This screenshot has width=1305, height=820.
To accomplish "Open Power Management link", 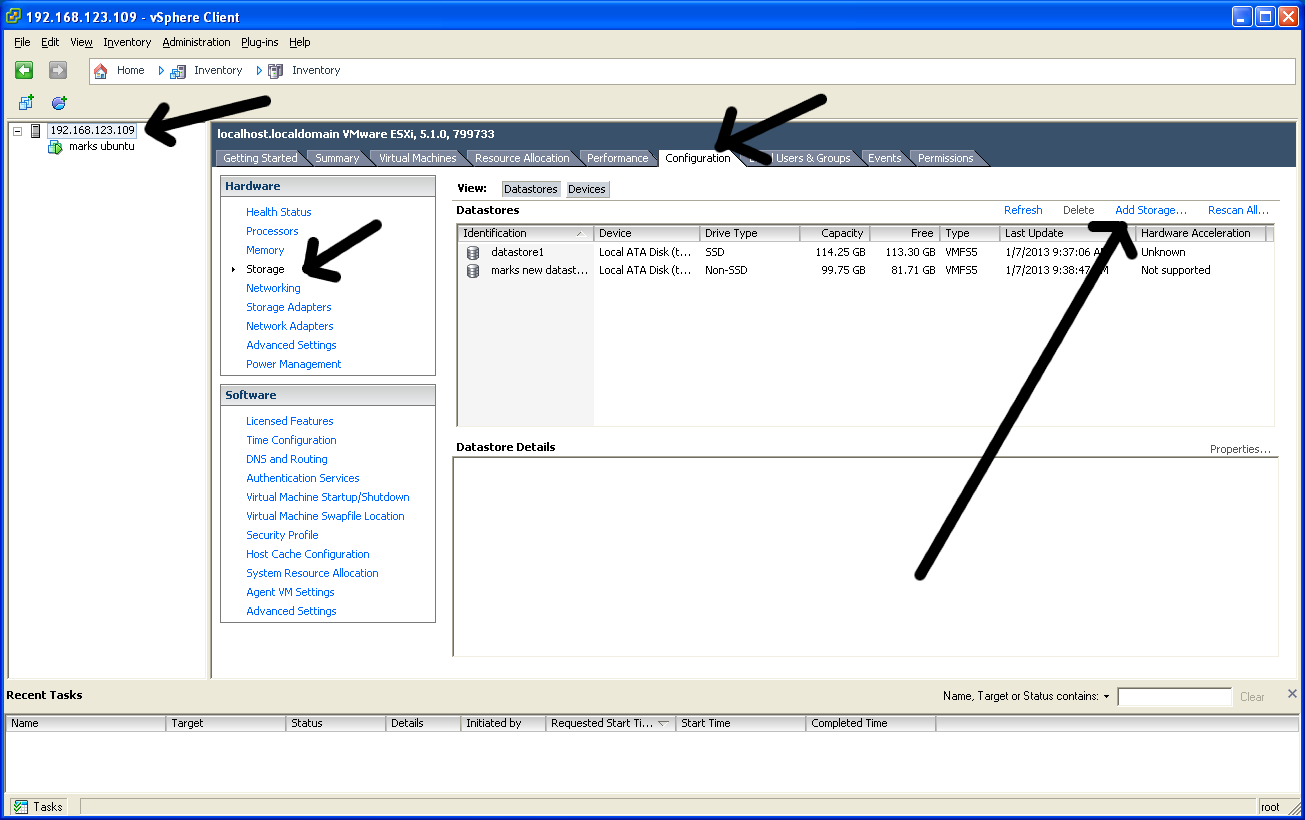I will [294, 364].
